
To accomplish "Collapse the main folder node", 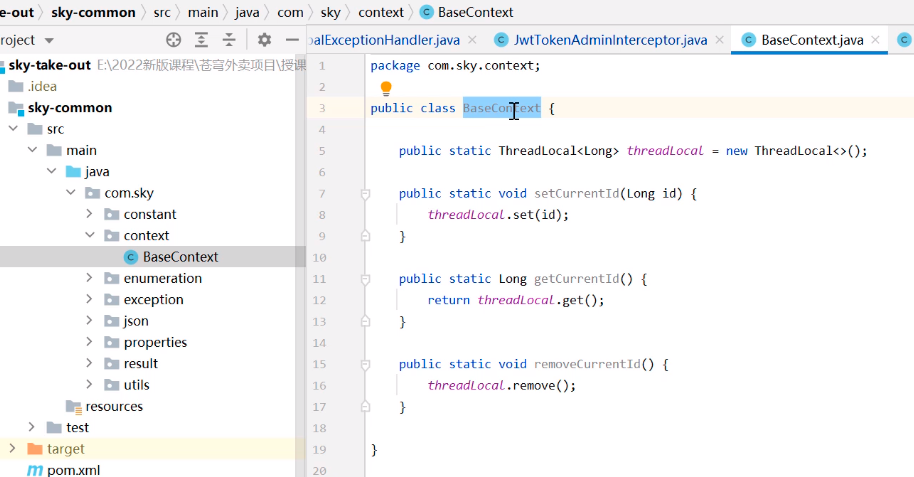I will click(x=33, y=150).
